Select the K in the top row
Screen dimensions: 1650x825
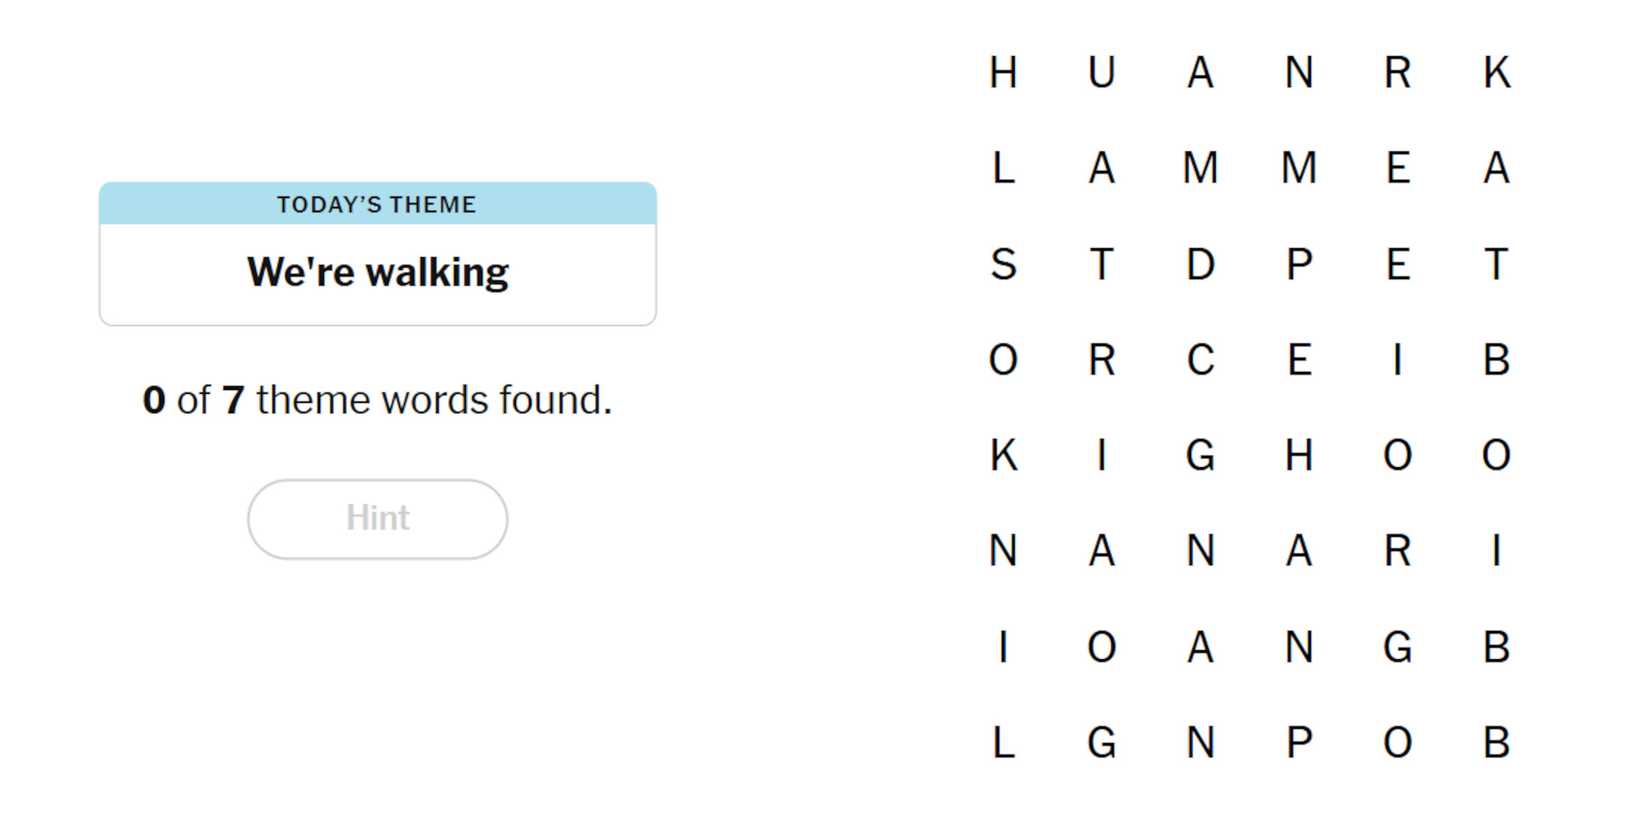(x=1496, y=73)
